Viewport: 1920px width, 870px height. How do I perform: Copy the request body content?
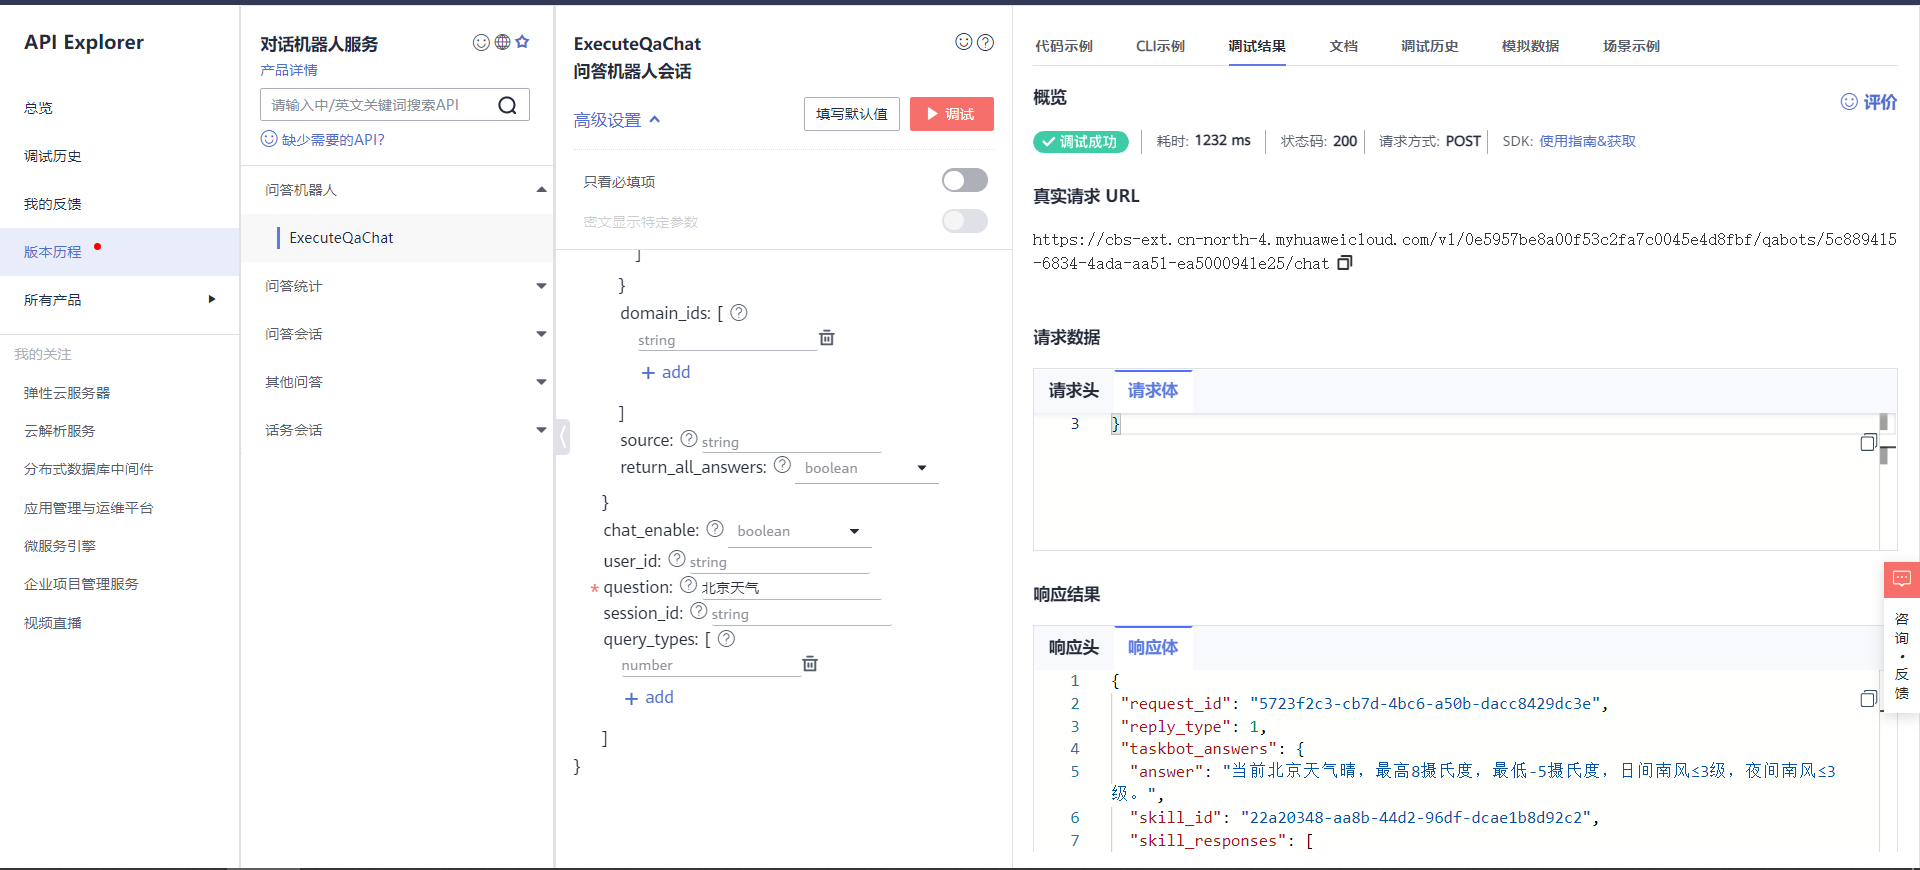coord(1868,443)
